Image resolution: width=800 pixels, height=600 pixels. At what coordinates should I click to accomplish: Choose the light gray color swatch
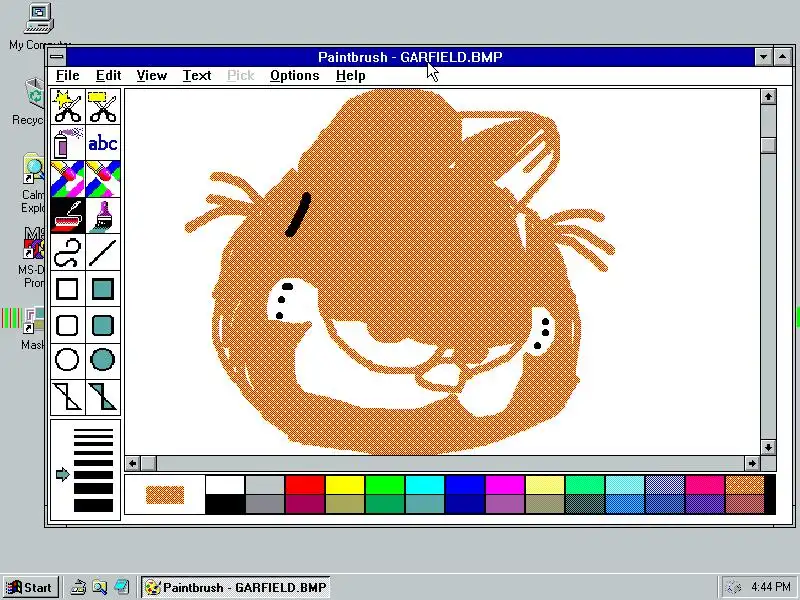click(x=265, y=485)
